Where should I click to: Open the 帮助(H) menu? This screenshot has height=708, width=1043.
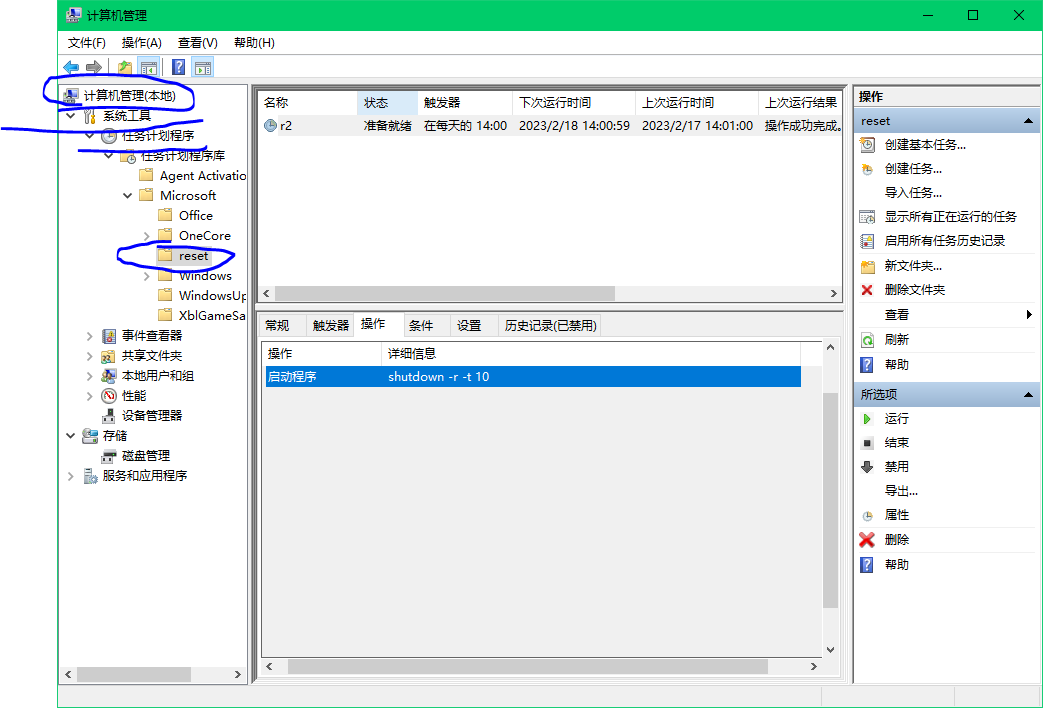(254, 43)
